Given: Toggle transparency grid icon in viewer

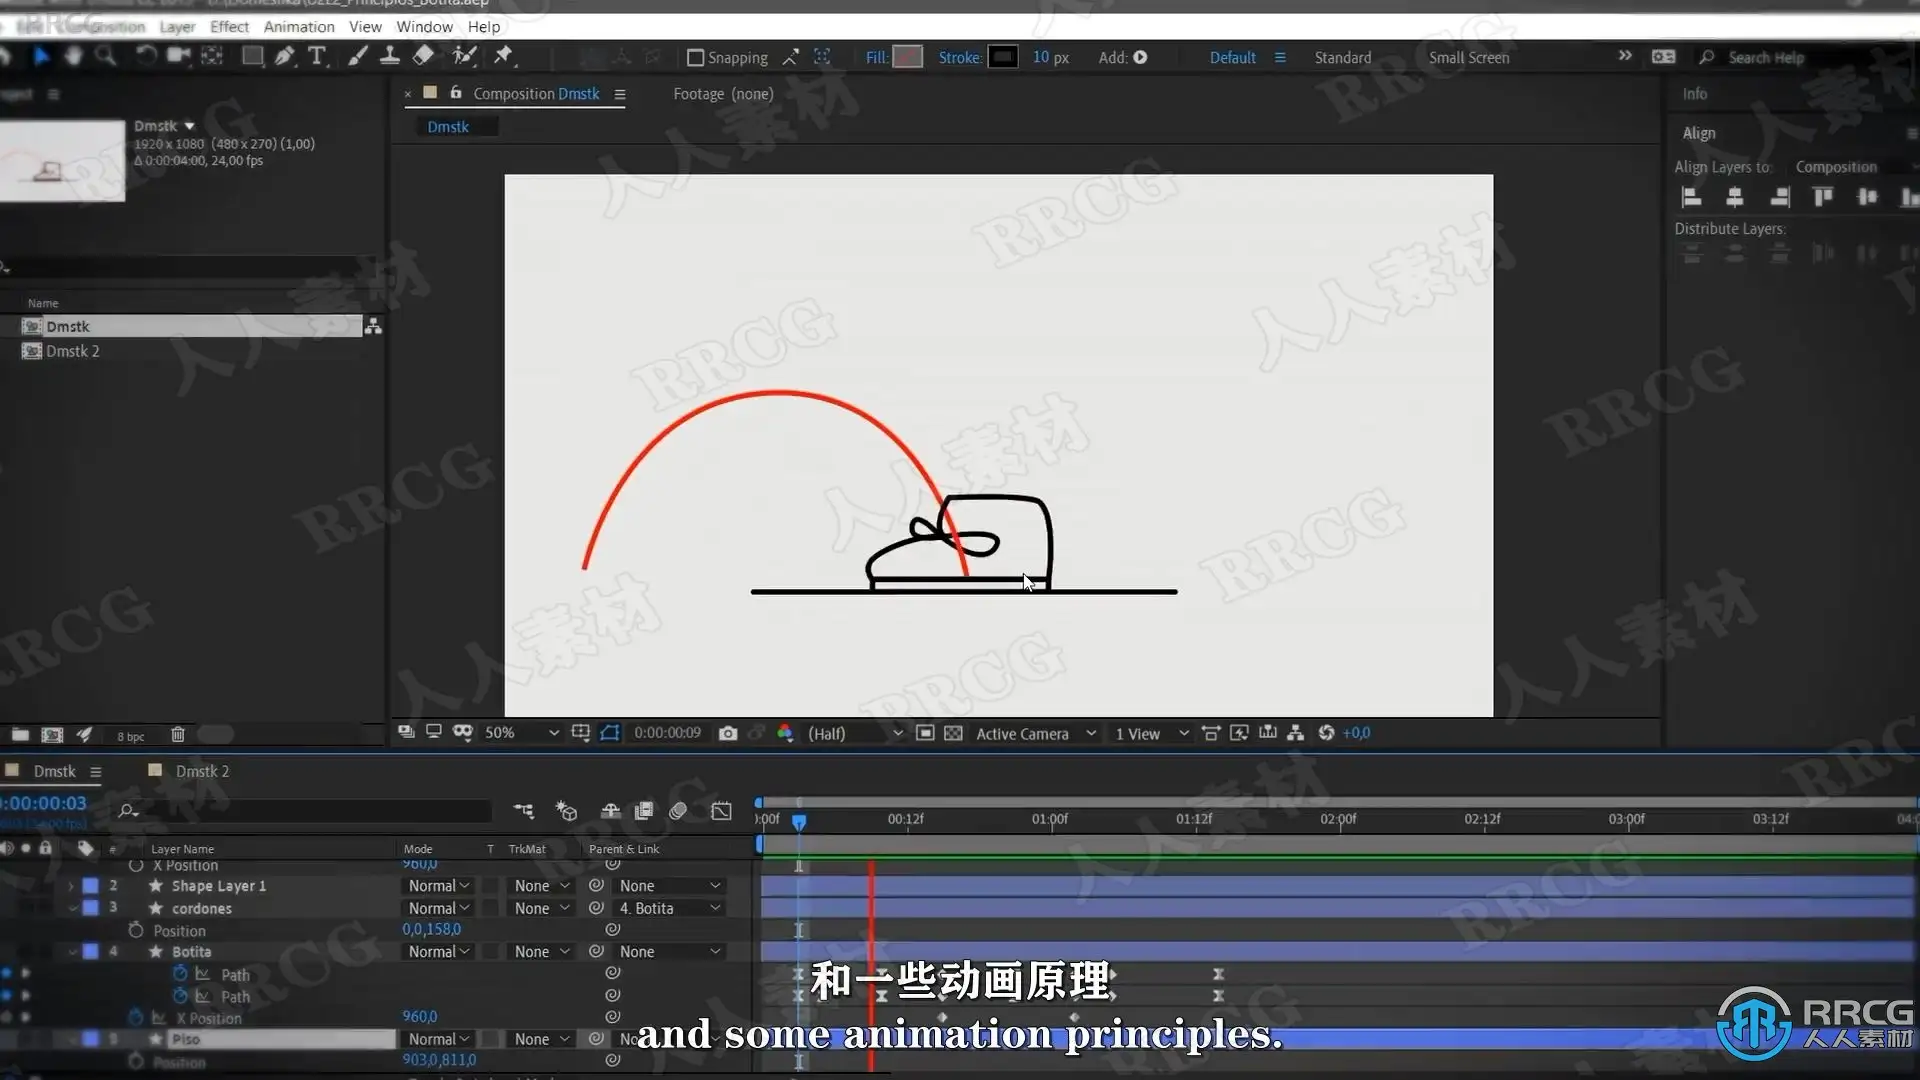Looking at the screenshot, I should 953,733.
